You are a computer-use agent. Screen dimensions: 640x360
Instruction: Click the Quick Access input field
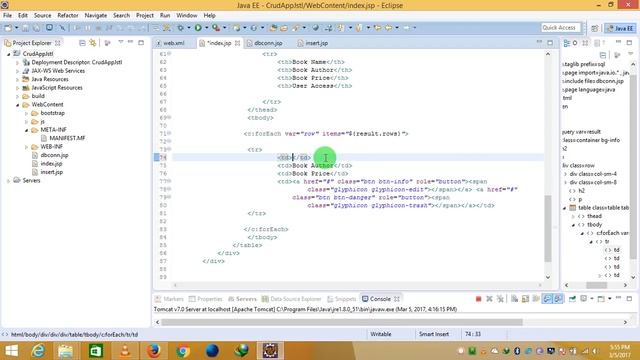point(560,28)
